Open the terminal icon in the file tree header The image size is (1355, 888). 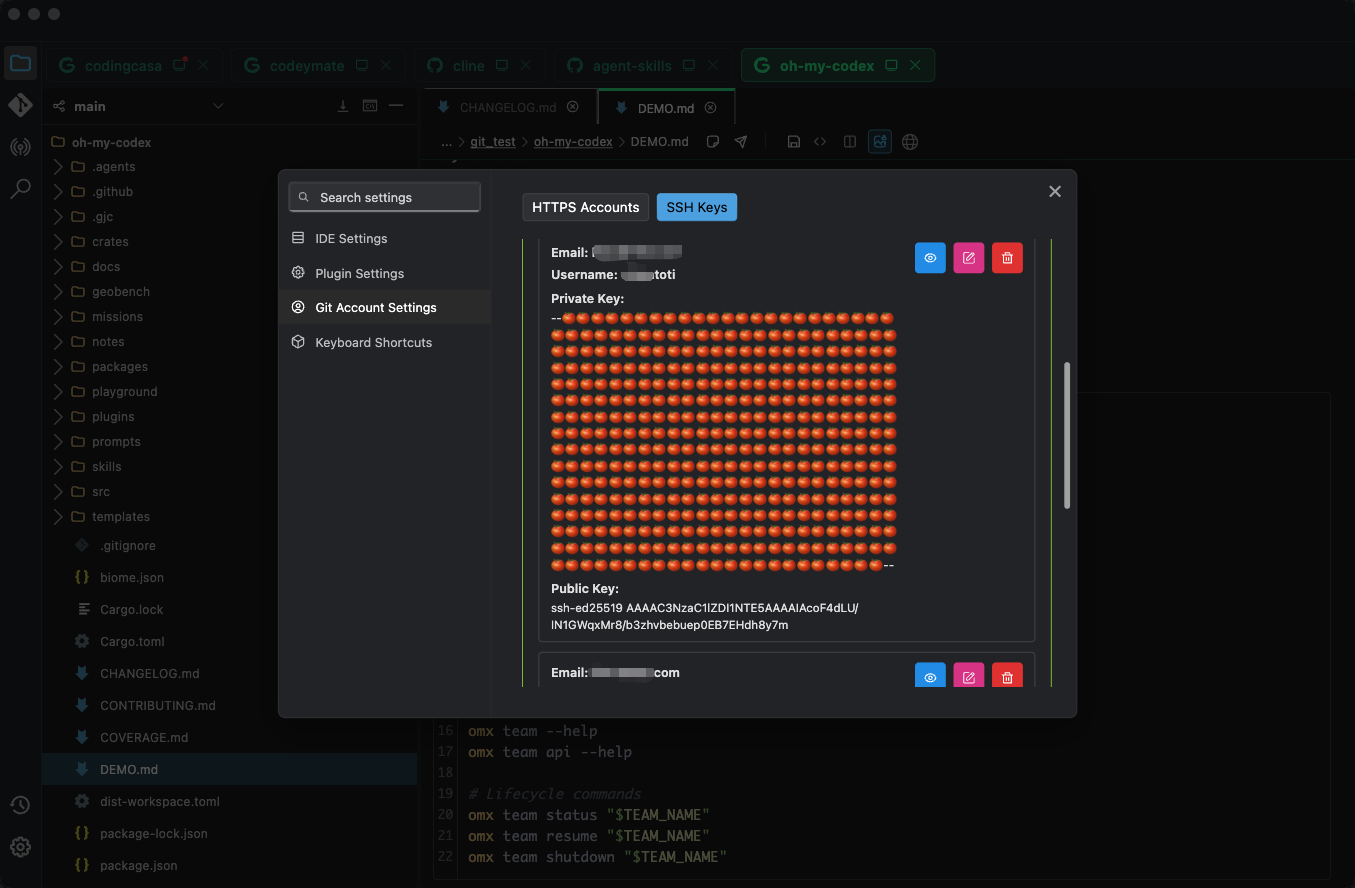370,106
